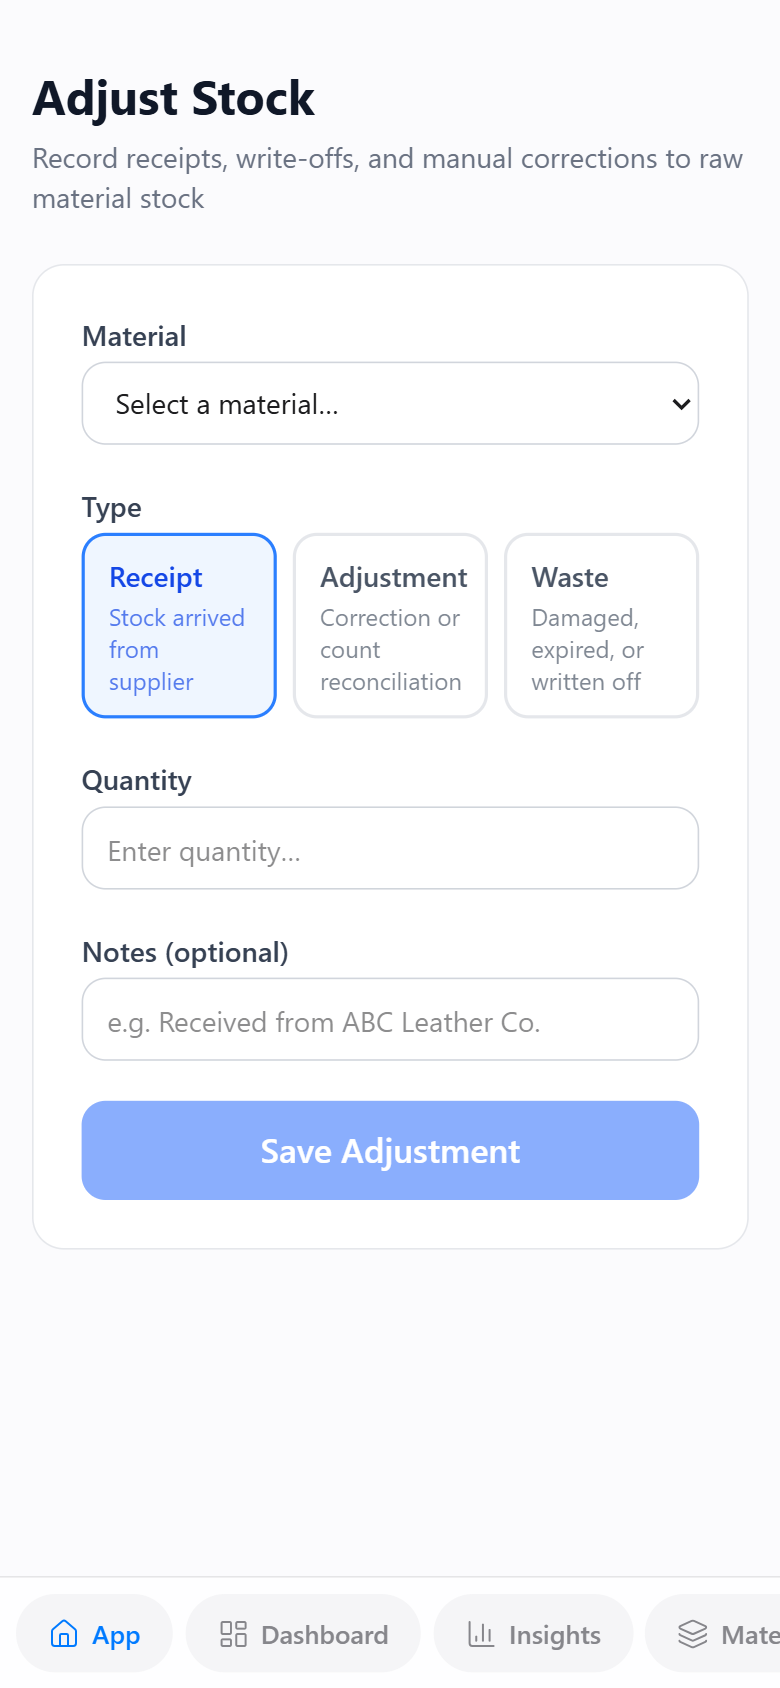The width and height of the screenshot is (780, 1688).
Task: Pick the Waste type card
Action: coord(601,625)
